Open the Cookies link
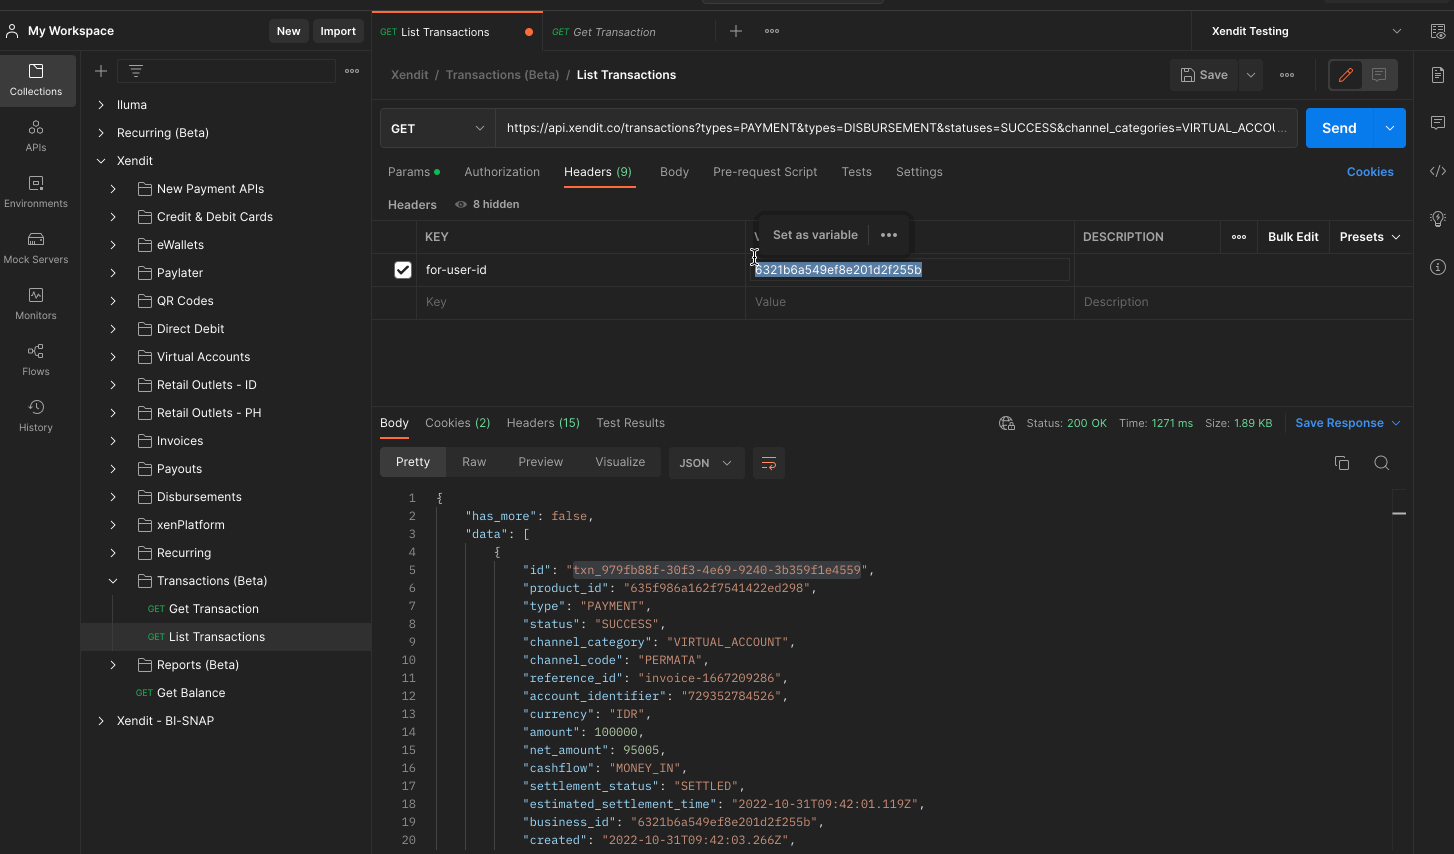This screenshot has height=854, width=1454. click(x=1370, y=172)
